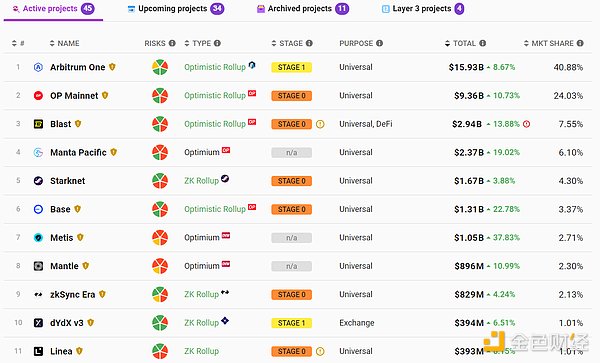
Task: Click the verified shield next to Base
Action: click(x=78, y=209)
